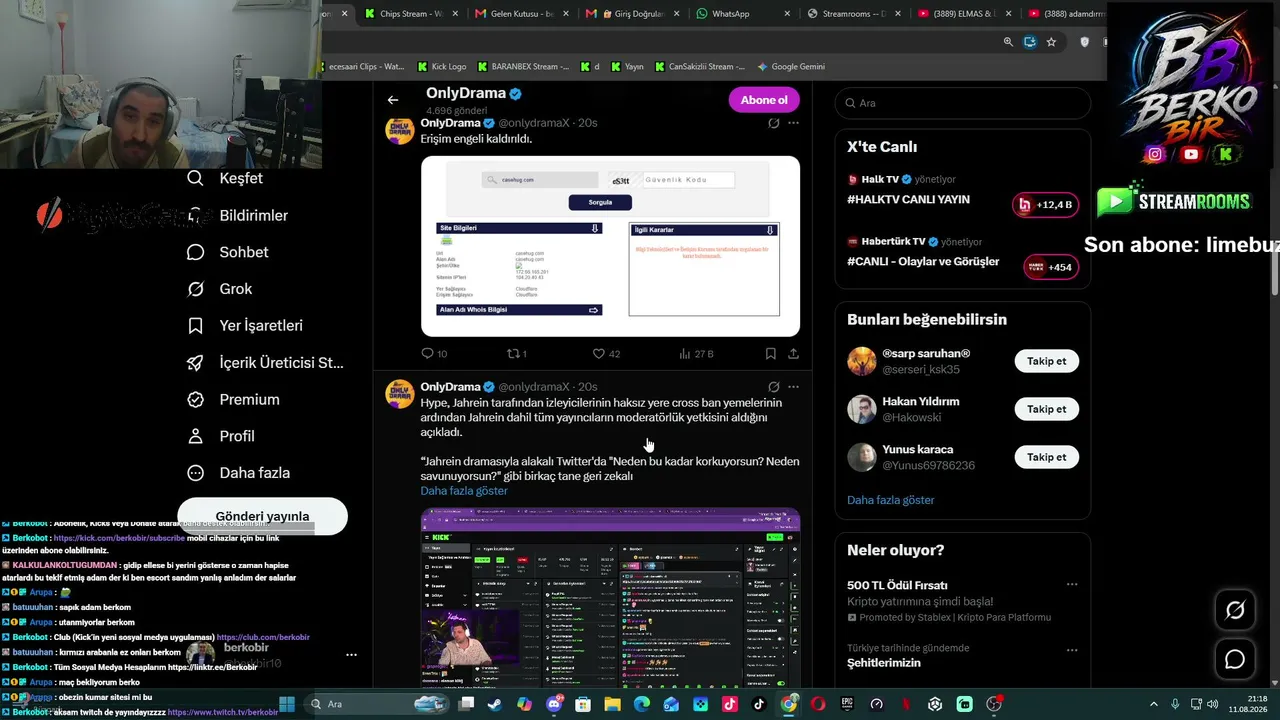Open Profil page in the sidebar

[x=221, y=436]
